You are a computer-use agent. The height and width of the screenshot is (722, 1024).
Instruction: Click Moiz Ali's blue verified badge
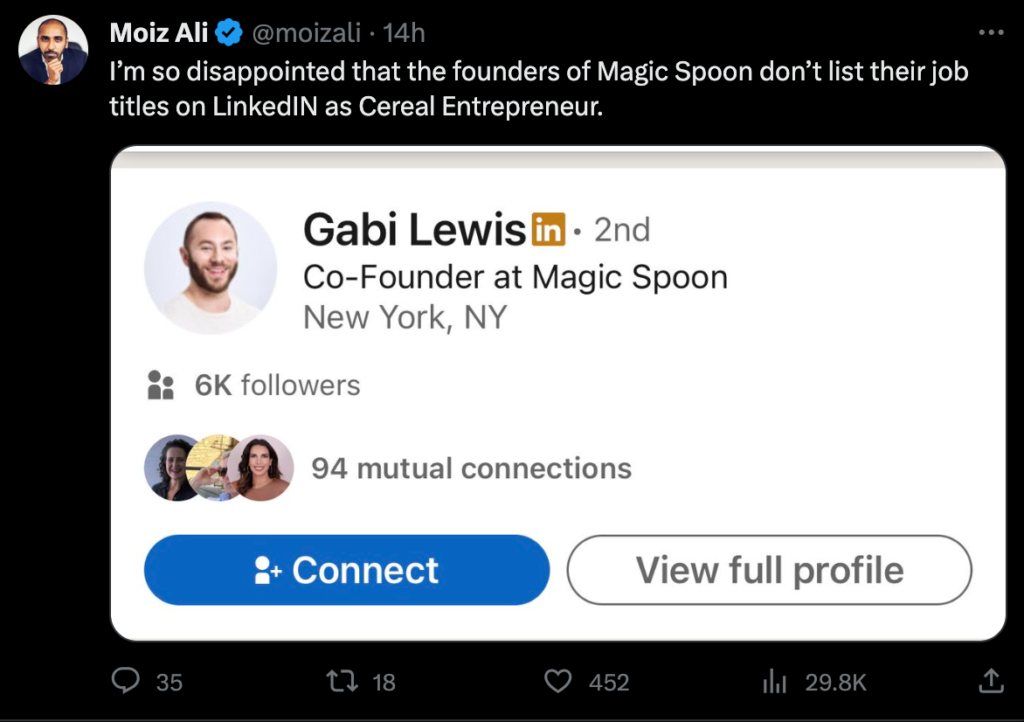click(x=230, y=33)
